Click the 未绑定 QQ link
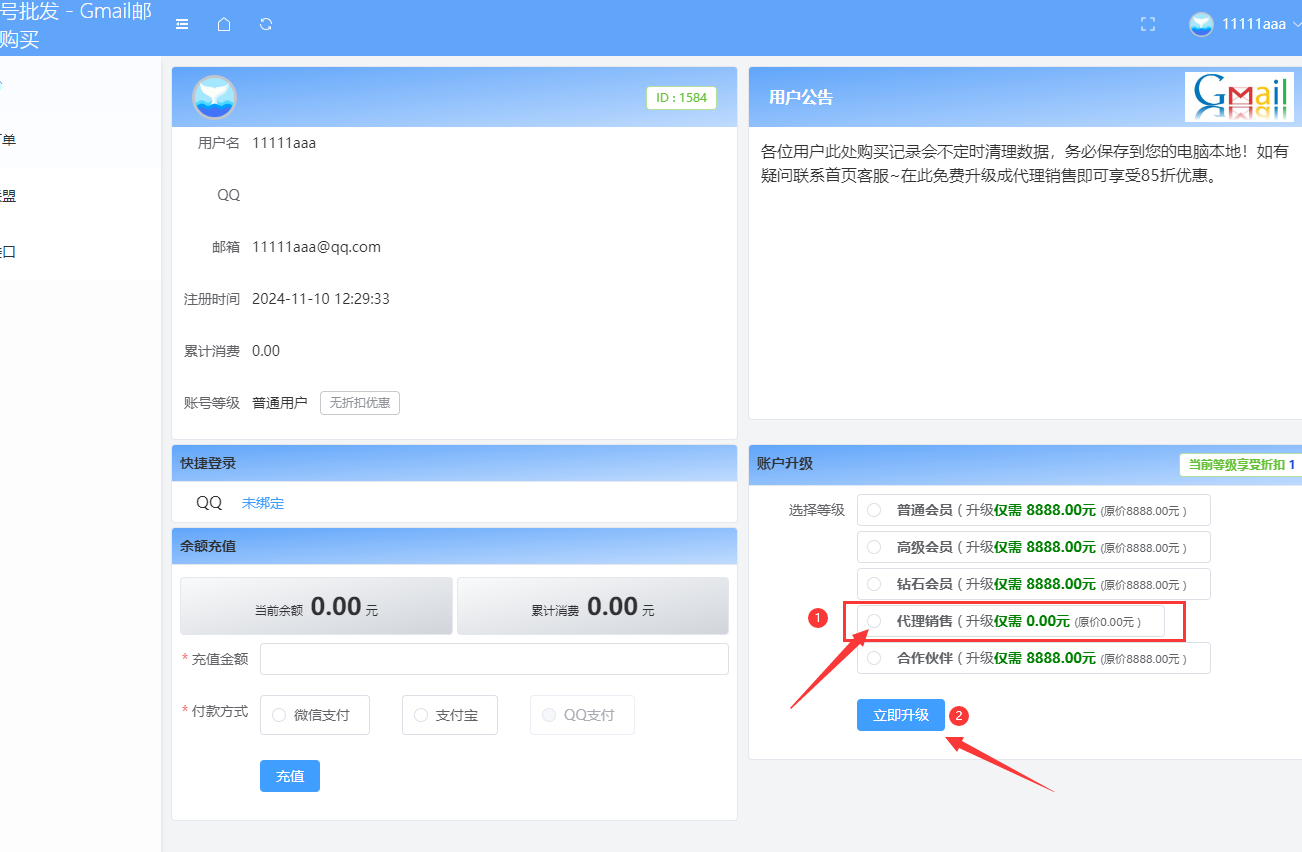Image resolution: width=1302 pixels, height=852 pixels. 263,503
